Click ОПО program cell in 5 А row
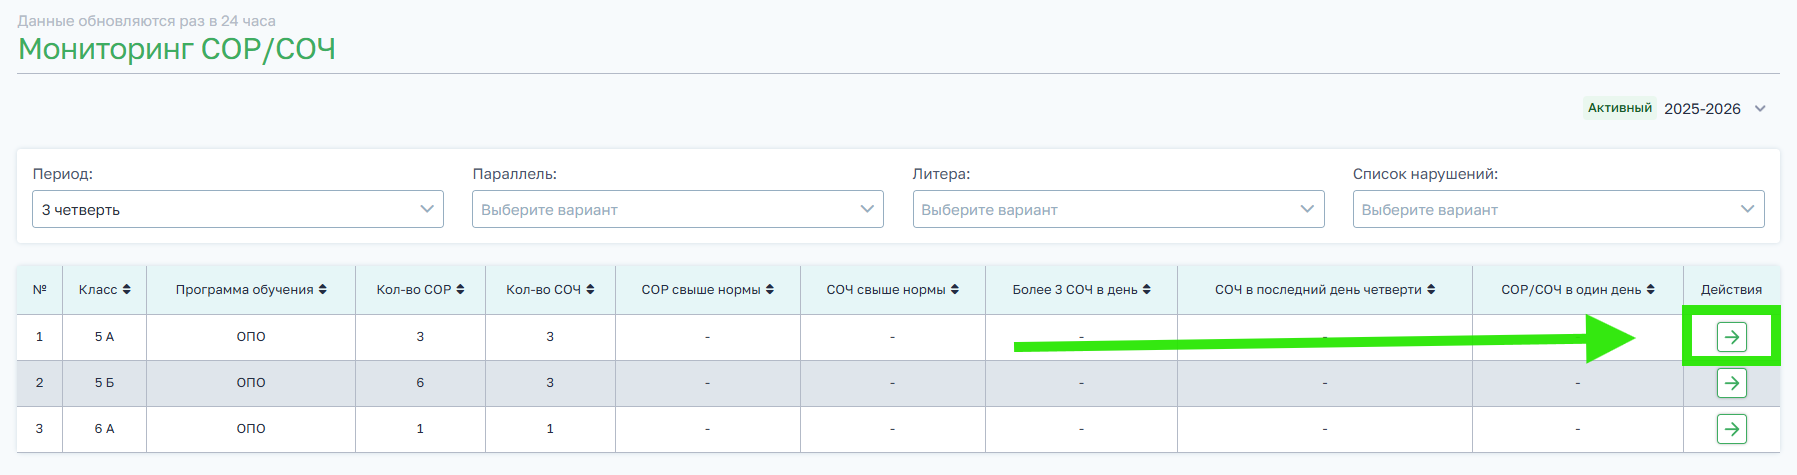 251,337
